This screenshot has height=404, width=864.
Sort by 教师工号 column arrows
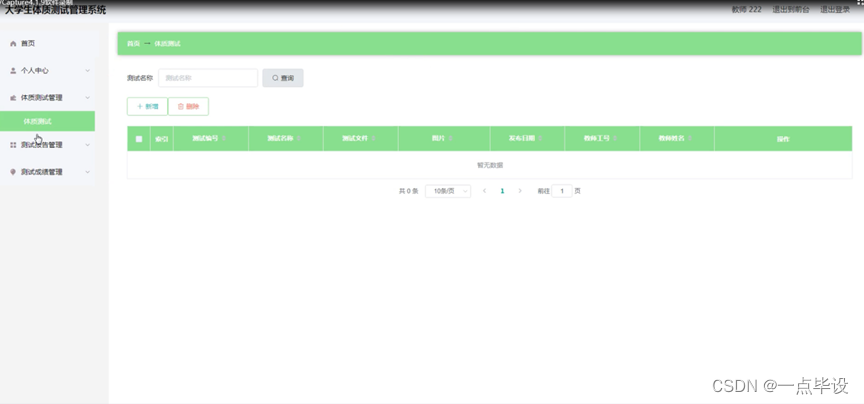coord(615,139)
